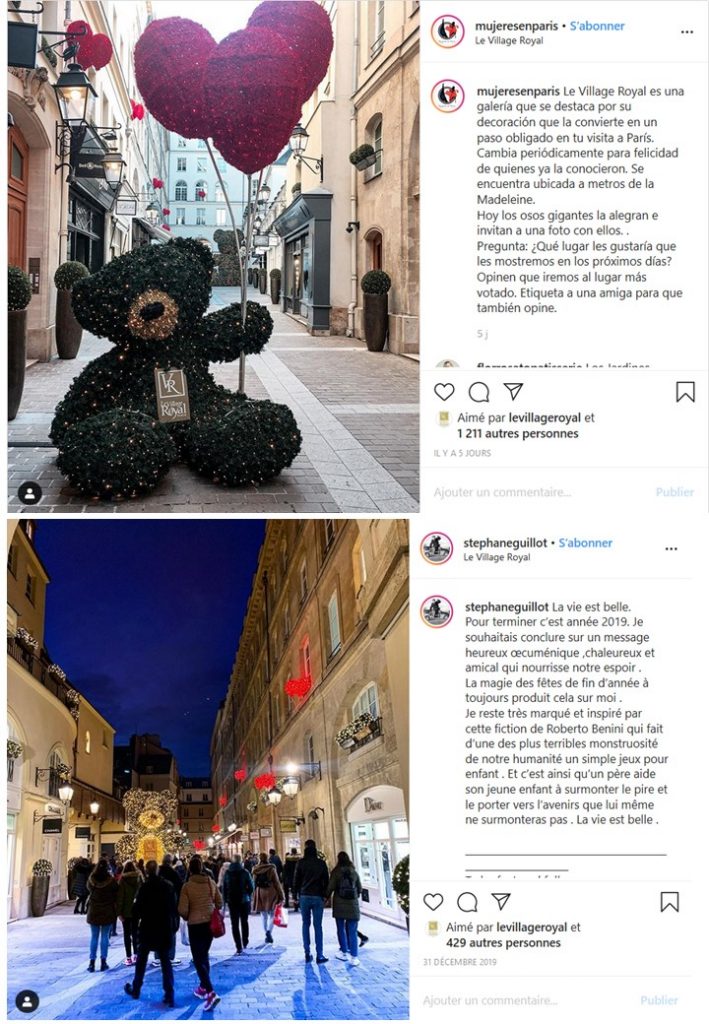Follow mujeresenparis using S'abonner
The image size is (709, 1024).
pyautogui.click(x=597, y=26)
